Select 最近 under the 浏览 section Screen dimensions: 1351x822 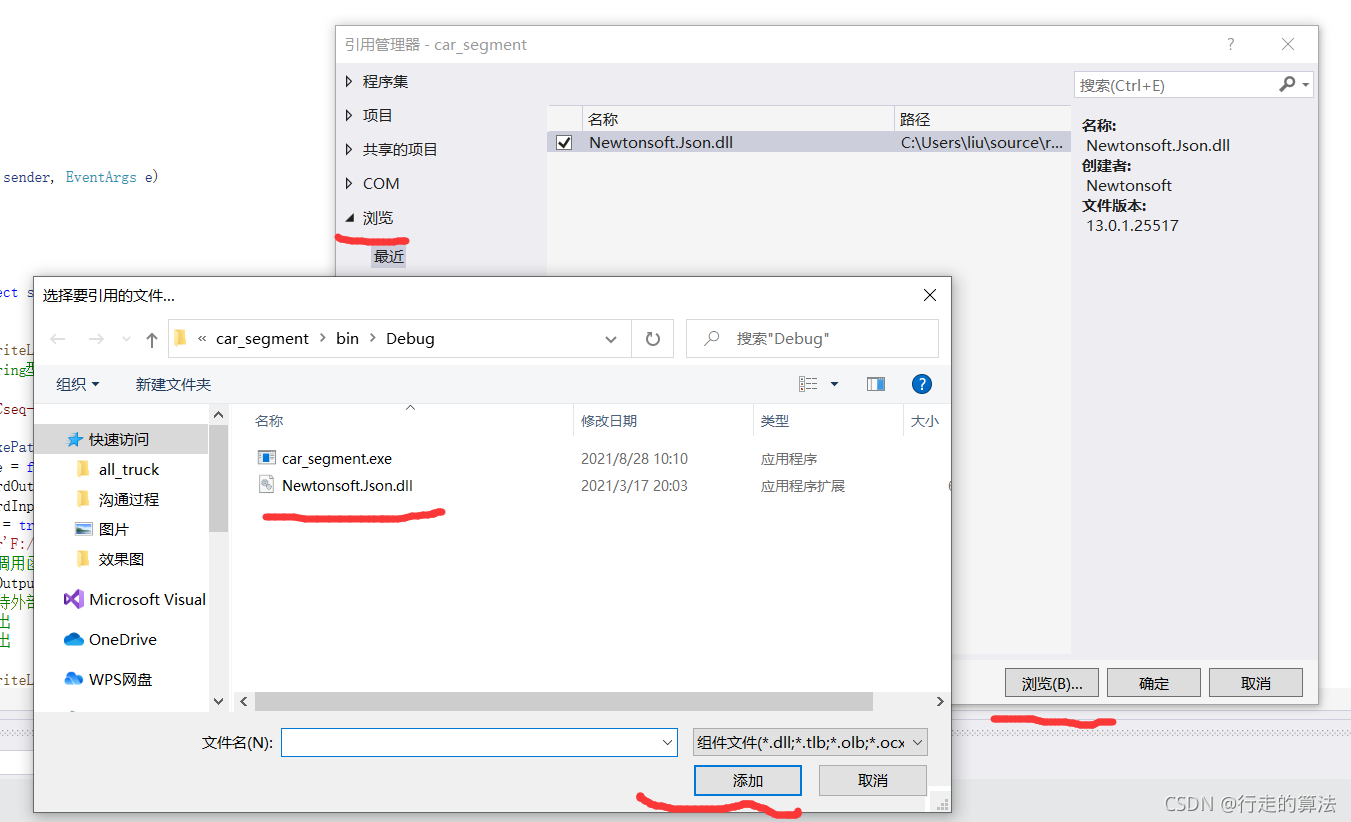(x=388, y=256)
